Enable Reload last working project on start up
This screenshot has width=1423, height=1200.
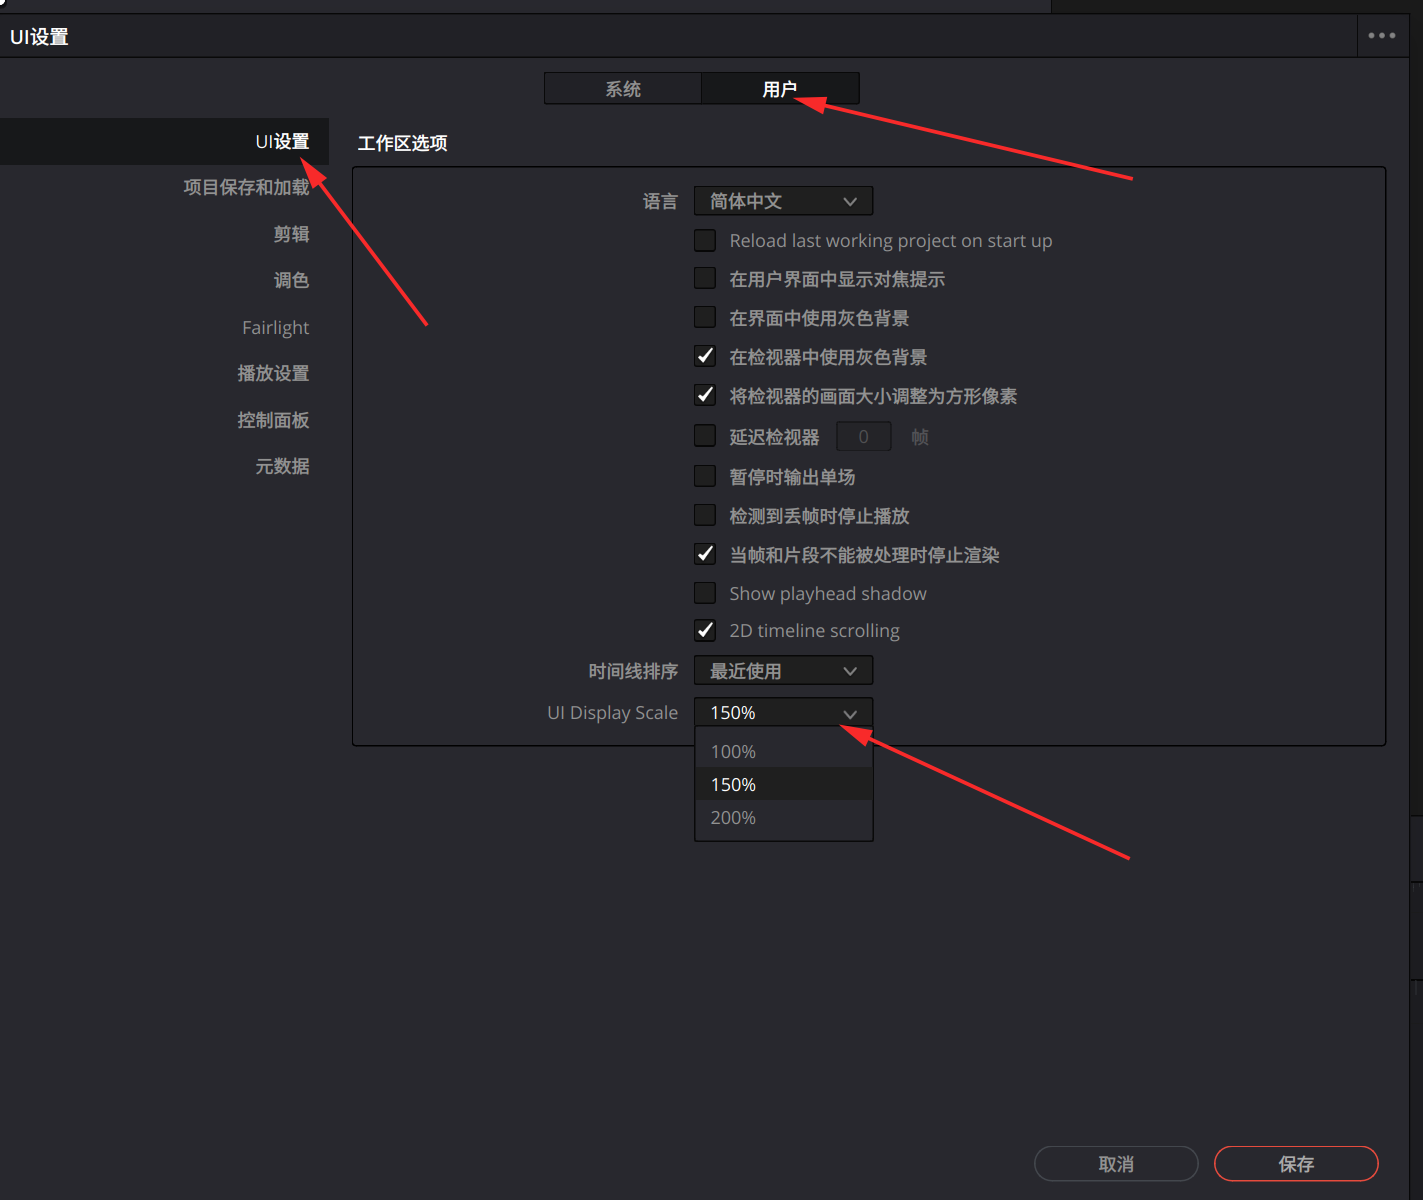click(705, 240)
